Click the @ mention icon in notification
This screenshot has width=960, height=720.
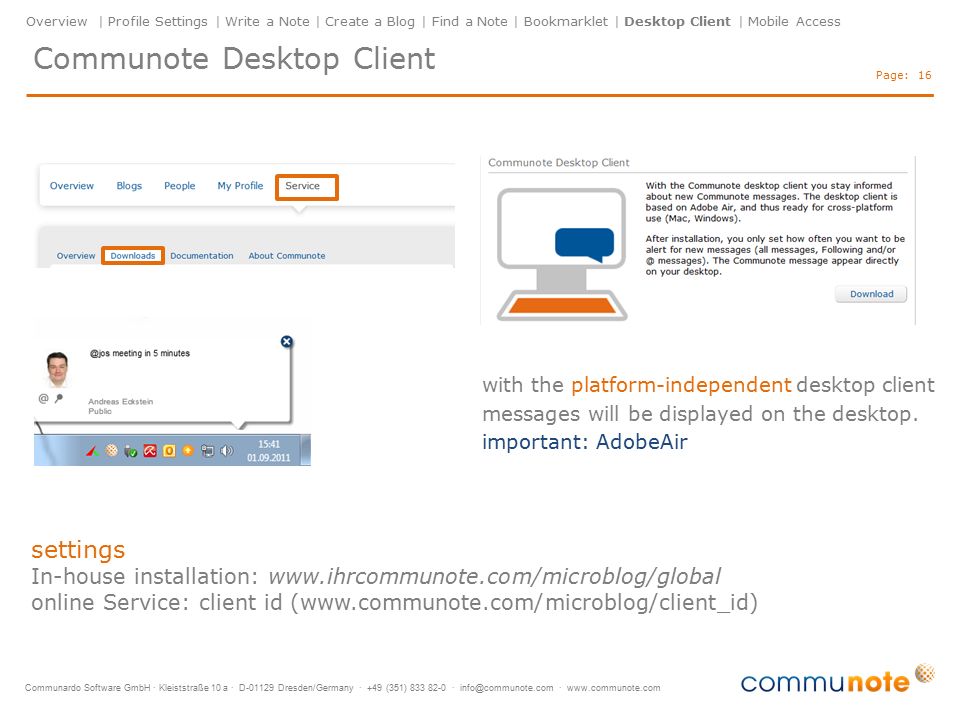click(x=43, y=399)
